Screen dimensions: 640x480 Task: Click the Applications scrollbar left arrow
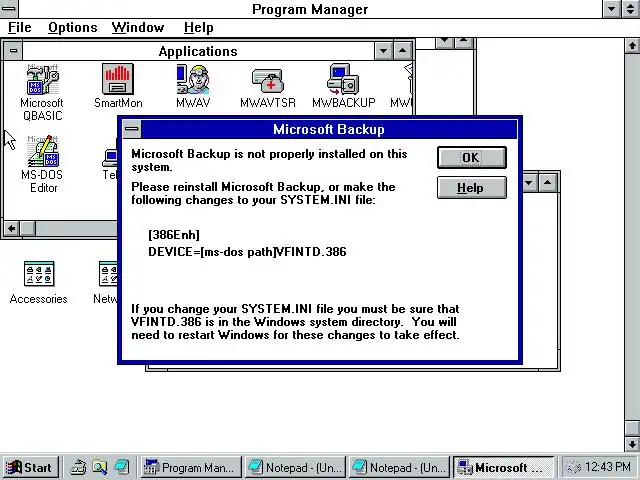coord(11,228)
